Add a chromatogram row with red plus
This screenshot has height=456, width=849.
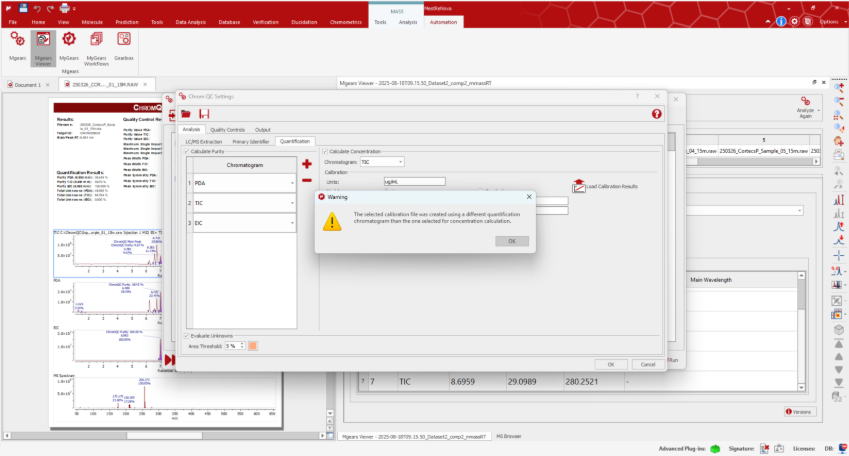point(306,164)
